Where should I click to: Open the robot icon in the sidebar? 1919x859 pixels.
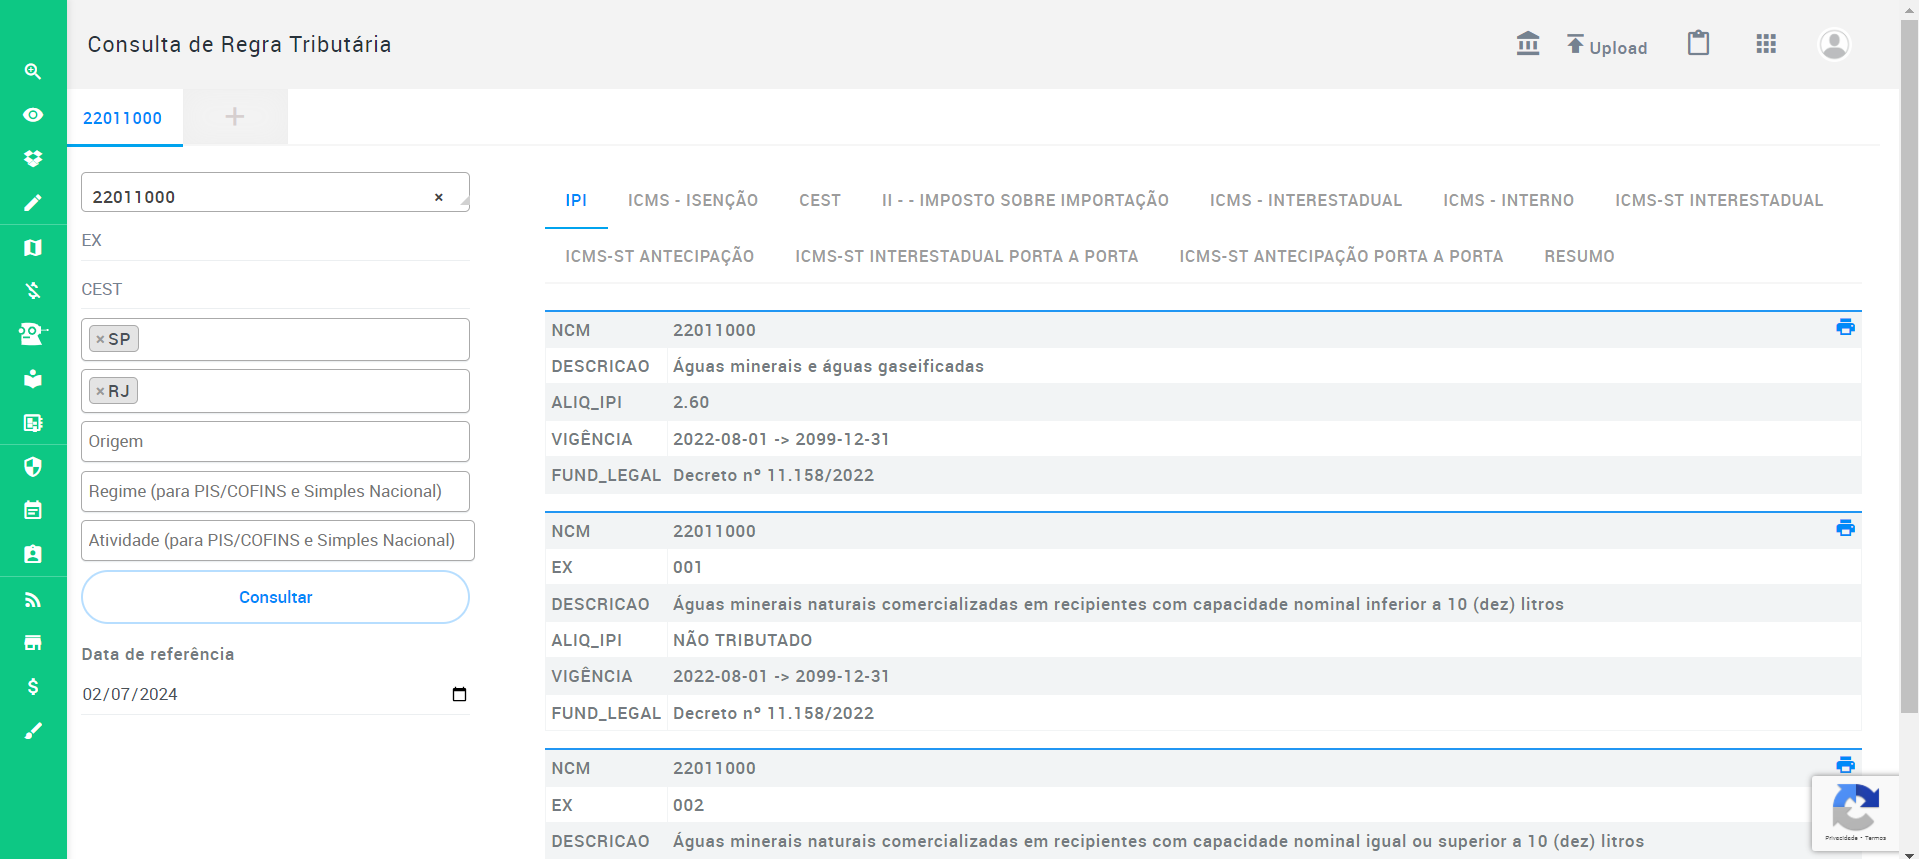point(33,334)
